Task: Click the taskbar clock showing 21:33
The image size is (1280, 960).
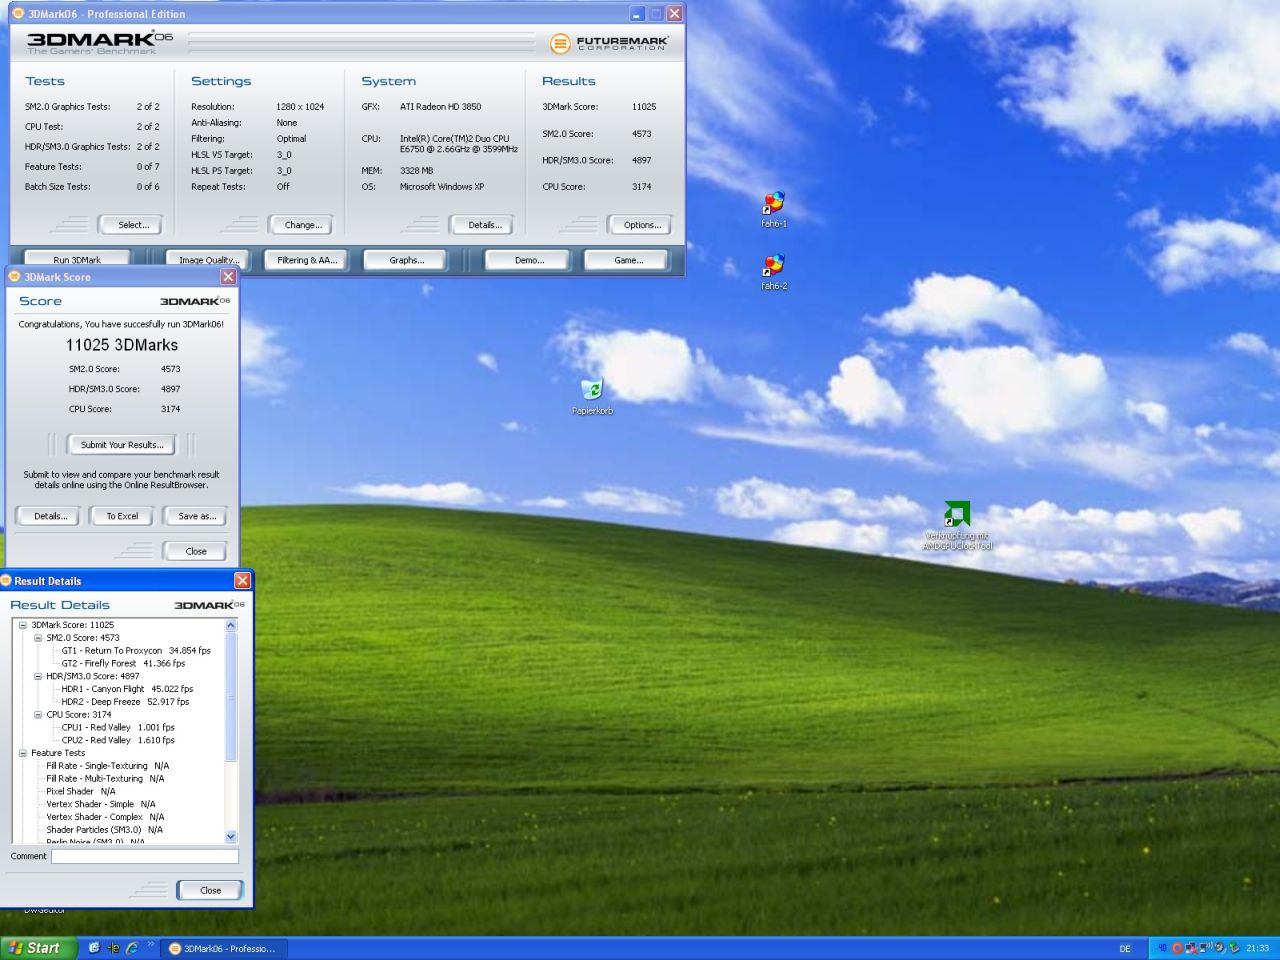Action: coord(1257,948)
